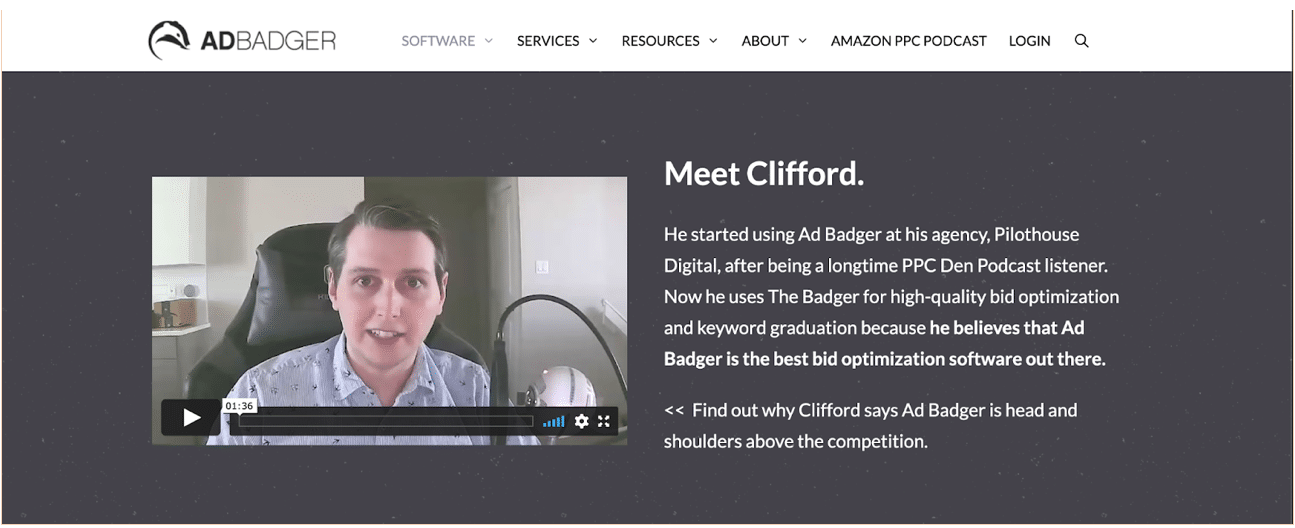Adjust volume using the blue bars icon
Image resolution: width=1295 pixels, height=528 pixels.
tap(554, 421)
